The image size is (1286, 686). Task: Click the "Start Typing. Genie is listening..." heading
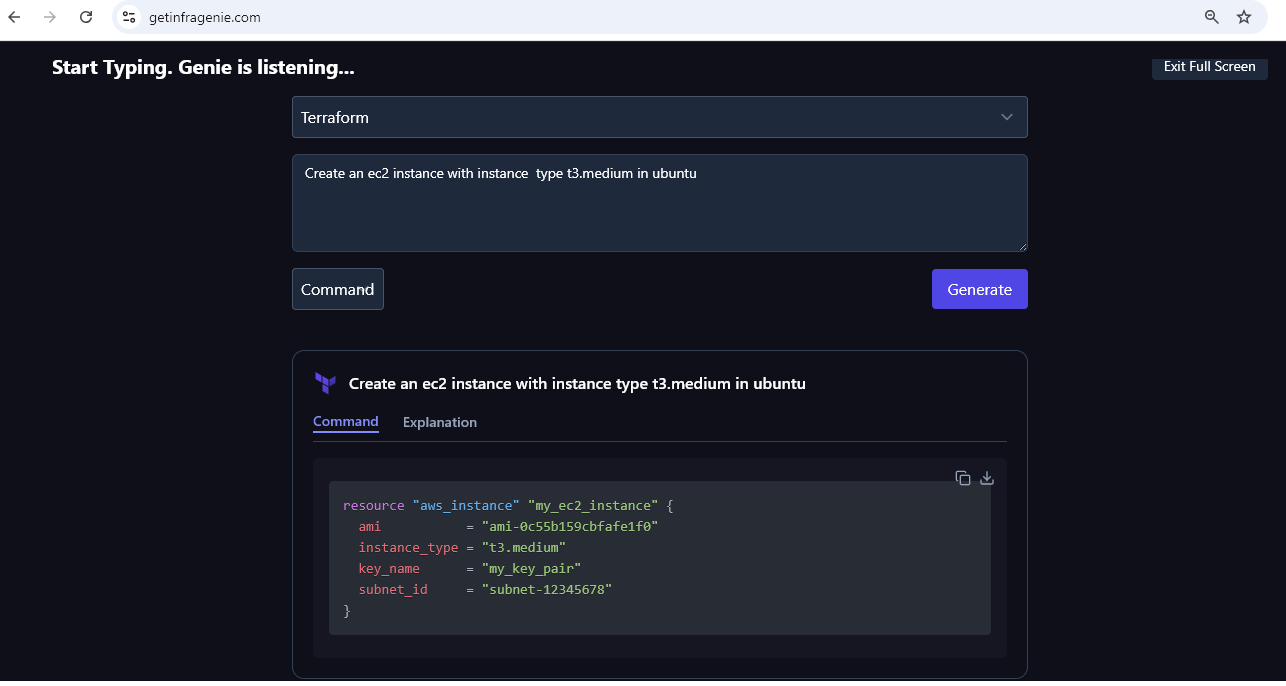click(x=203, y=67)
